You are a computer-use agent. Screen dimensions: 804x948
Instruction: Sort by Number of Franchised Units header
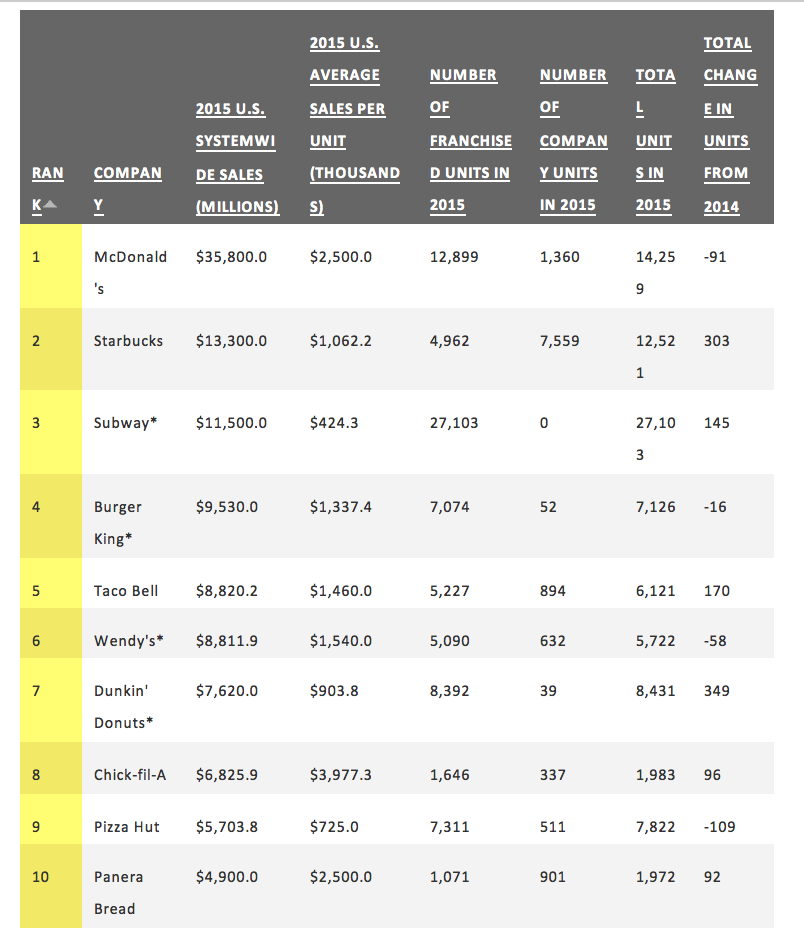click(x=470, y=140)
